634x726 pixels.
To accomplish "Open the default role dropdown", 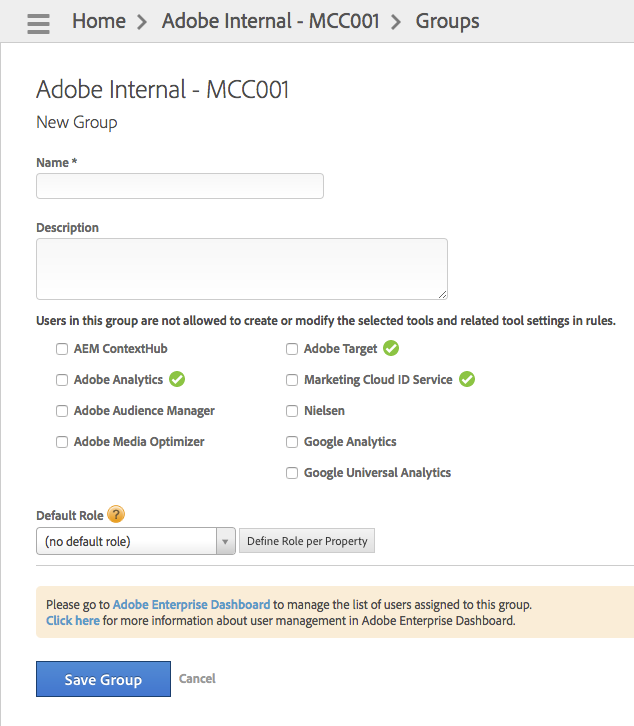I will (135, 541).
